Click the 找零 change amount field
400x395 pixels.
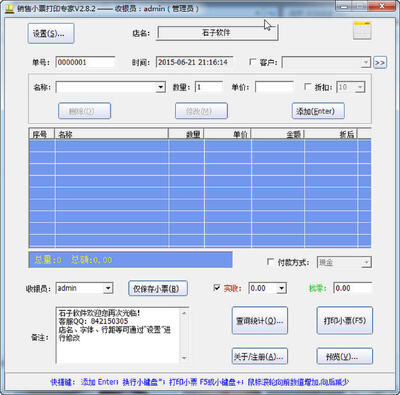click(352, 288)
